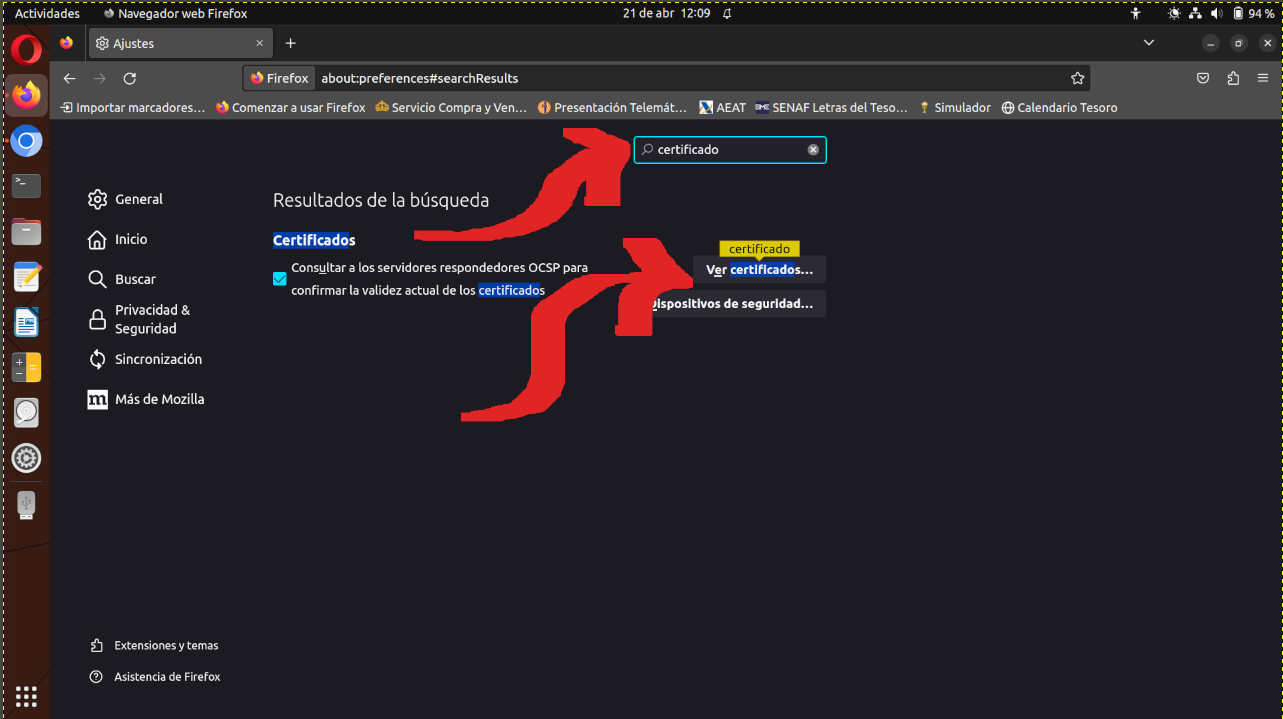The height and width of the screenshot is (719, 1283).
Task: Open the Pocket save icon
Action: click(x=1203, y=78)
